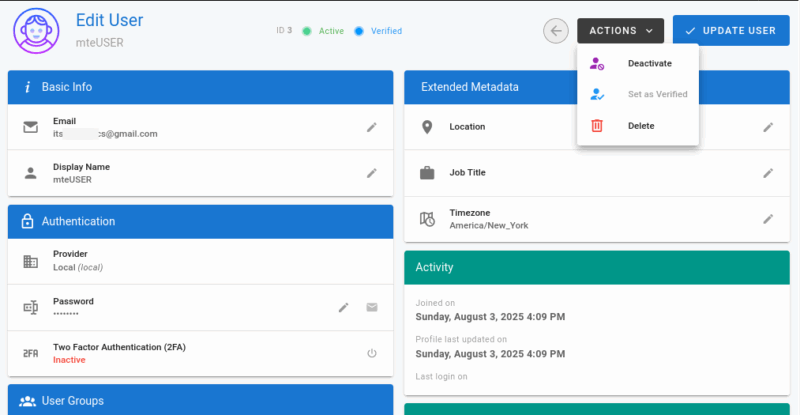Edit the Location metadata
The height and width of the screenshot is (415, 800).
point(768,127)
